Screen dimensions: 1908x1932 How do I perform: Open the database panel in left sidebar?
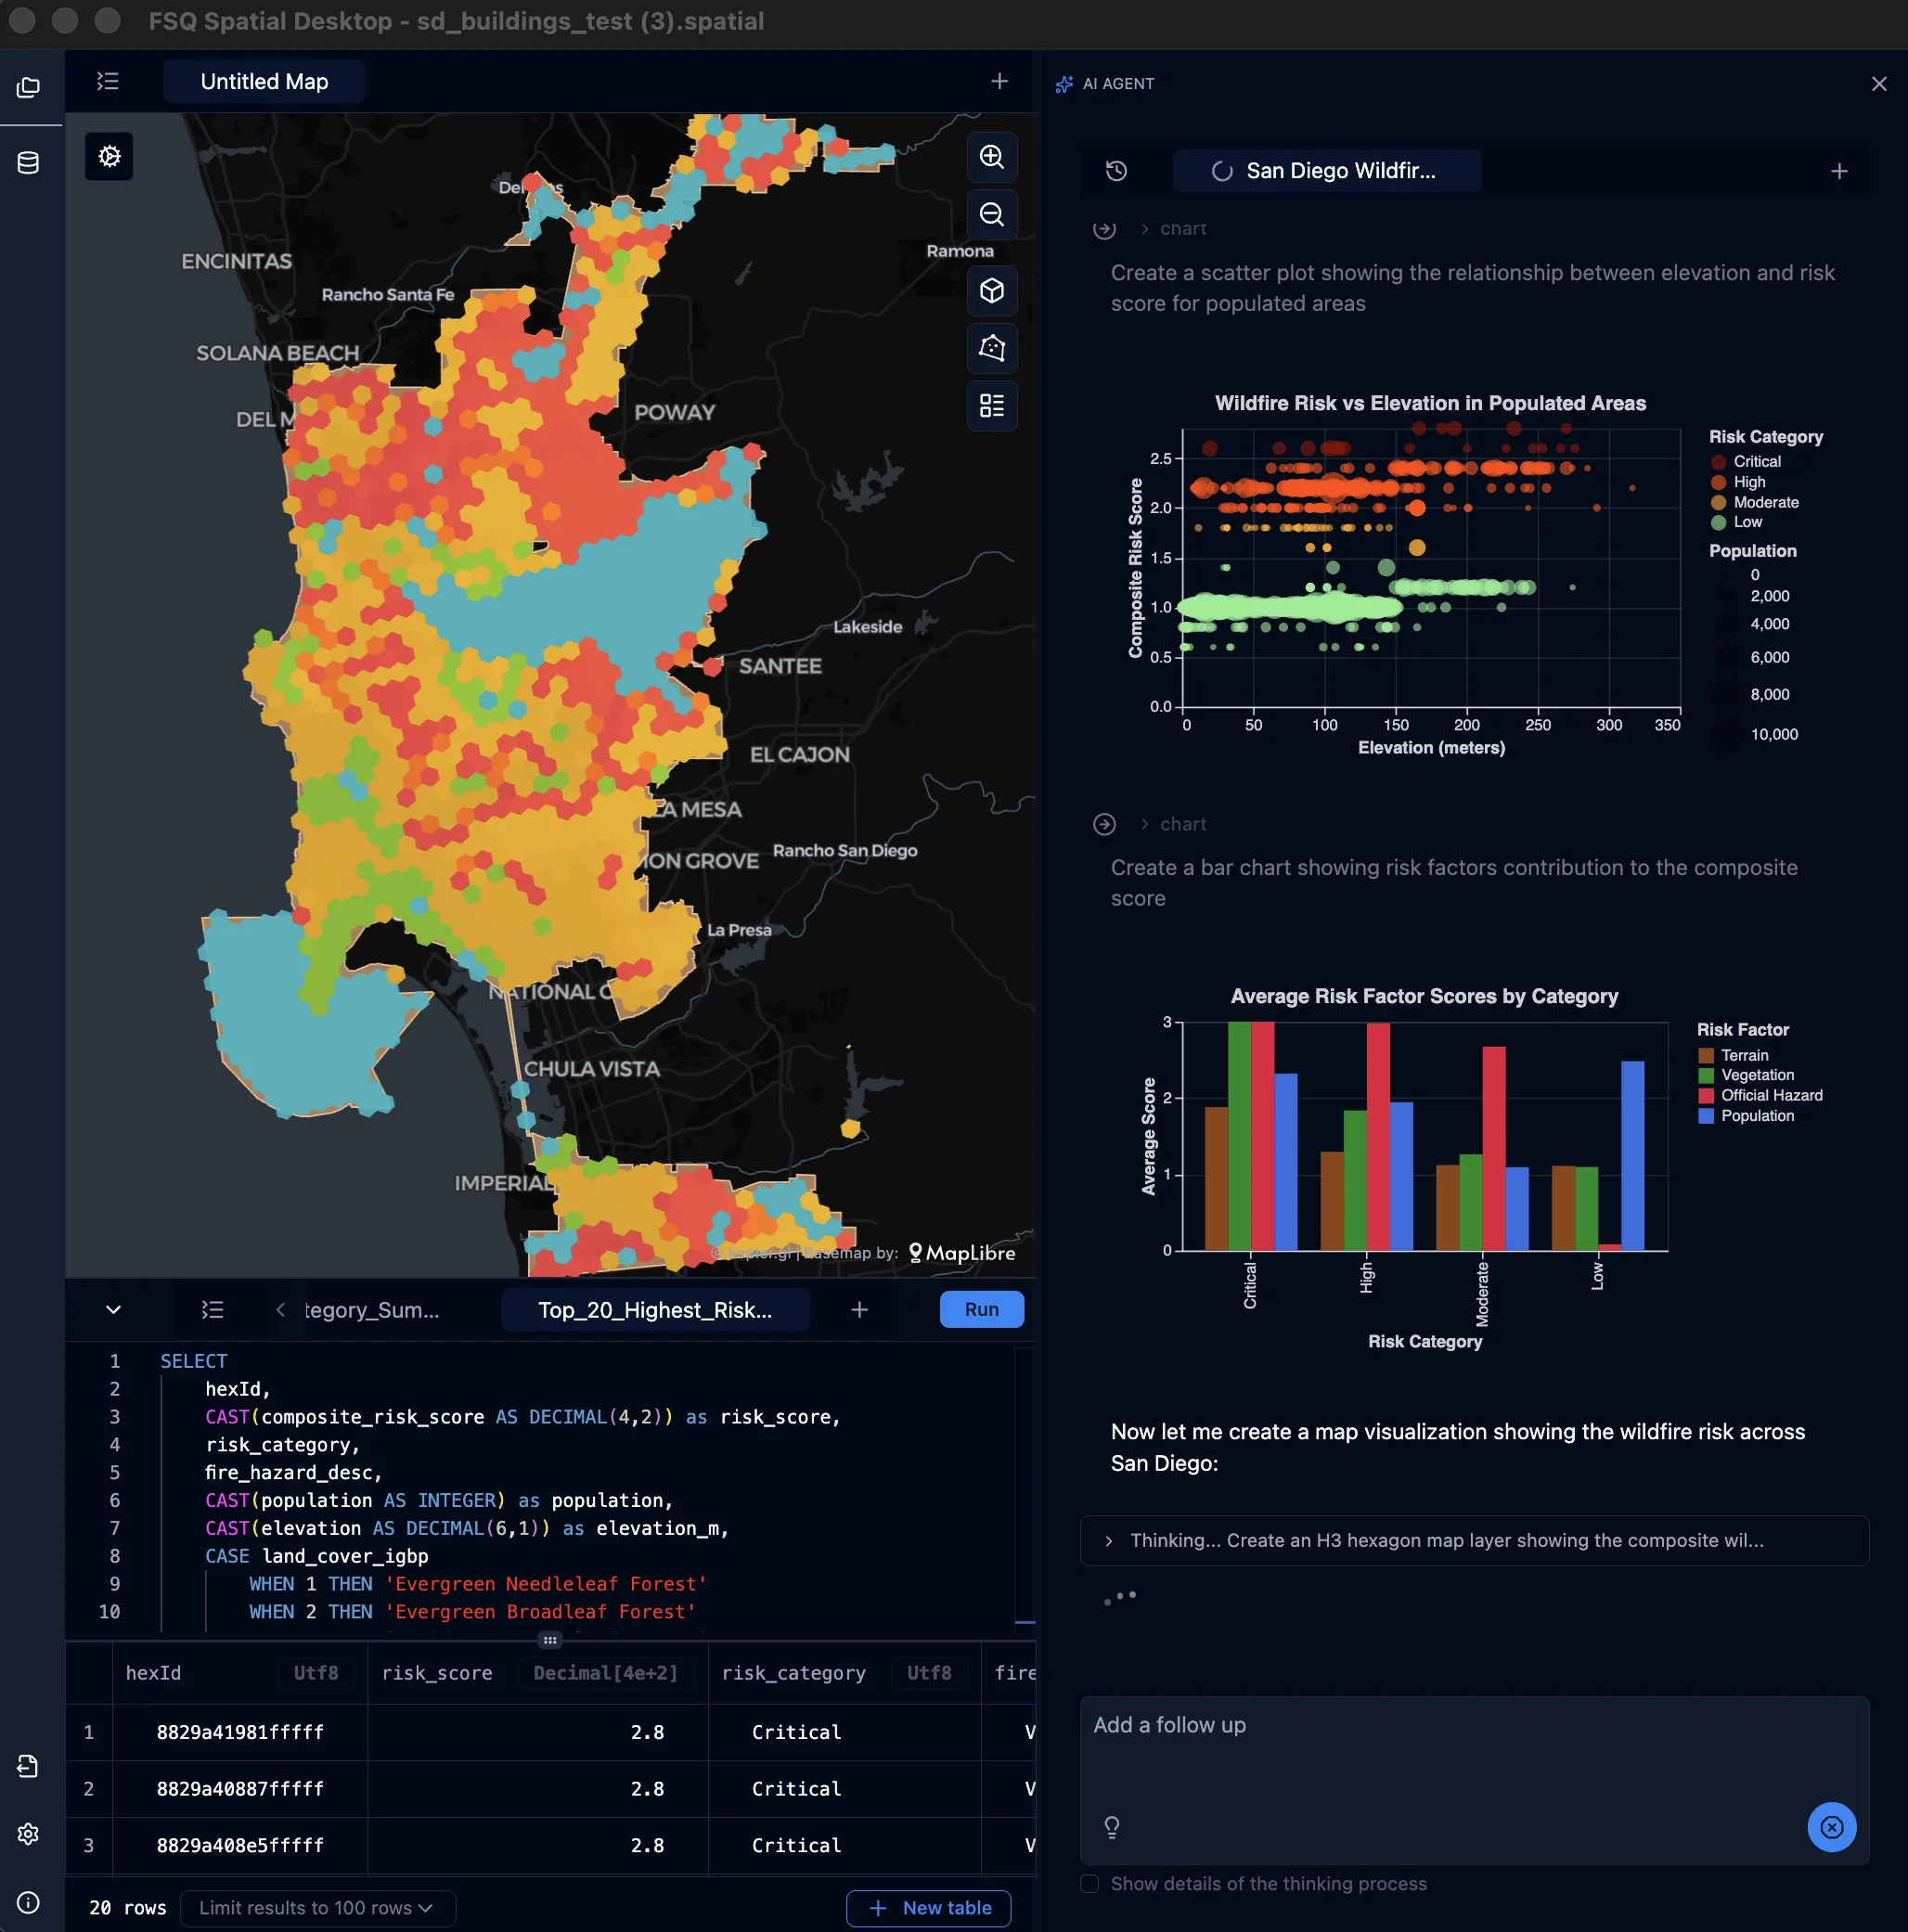tap(29, 162)
